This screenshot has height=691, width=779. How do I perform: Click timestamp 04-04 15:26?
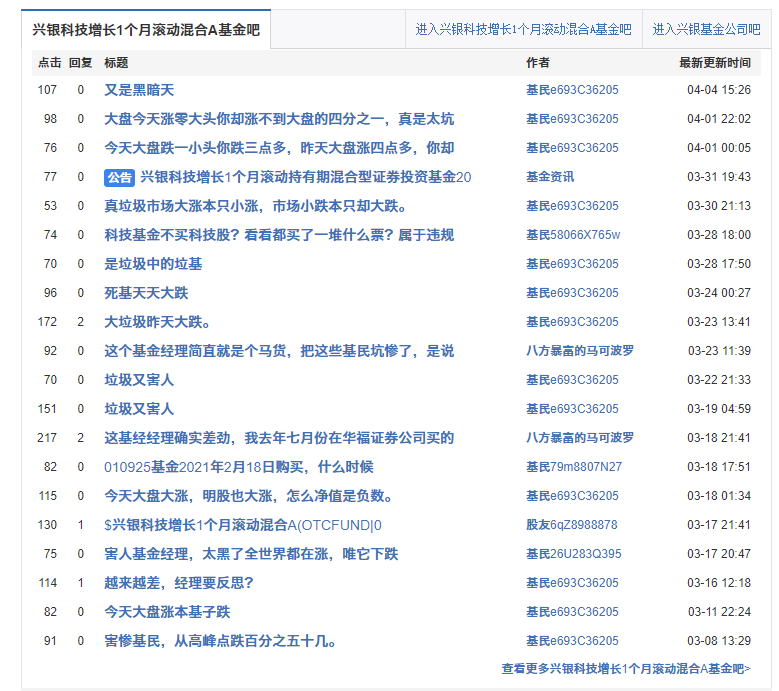pos(719,90)
